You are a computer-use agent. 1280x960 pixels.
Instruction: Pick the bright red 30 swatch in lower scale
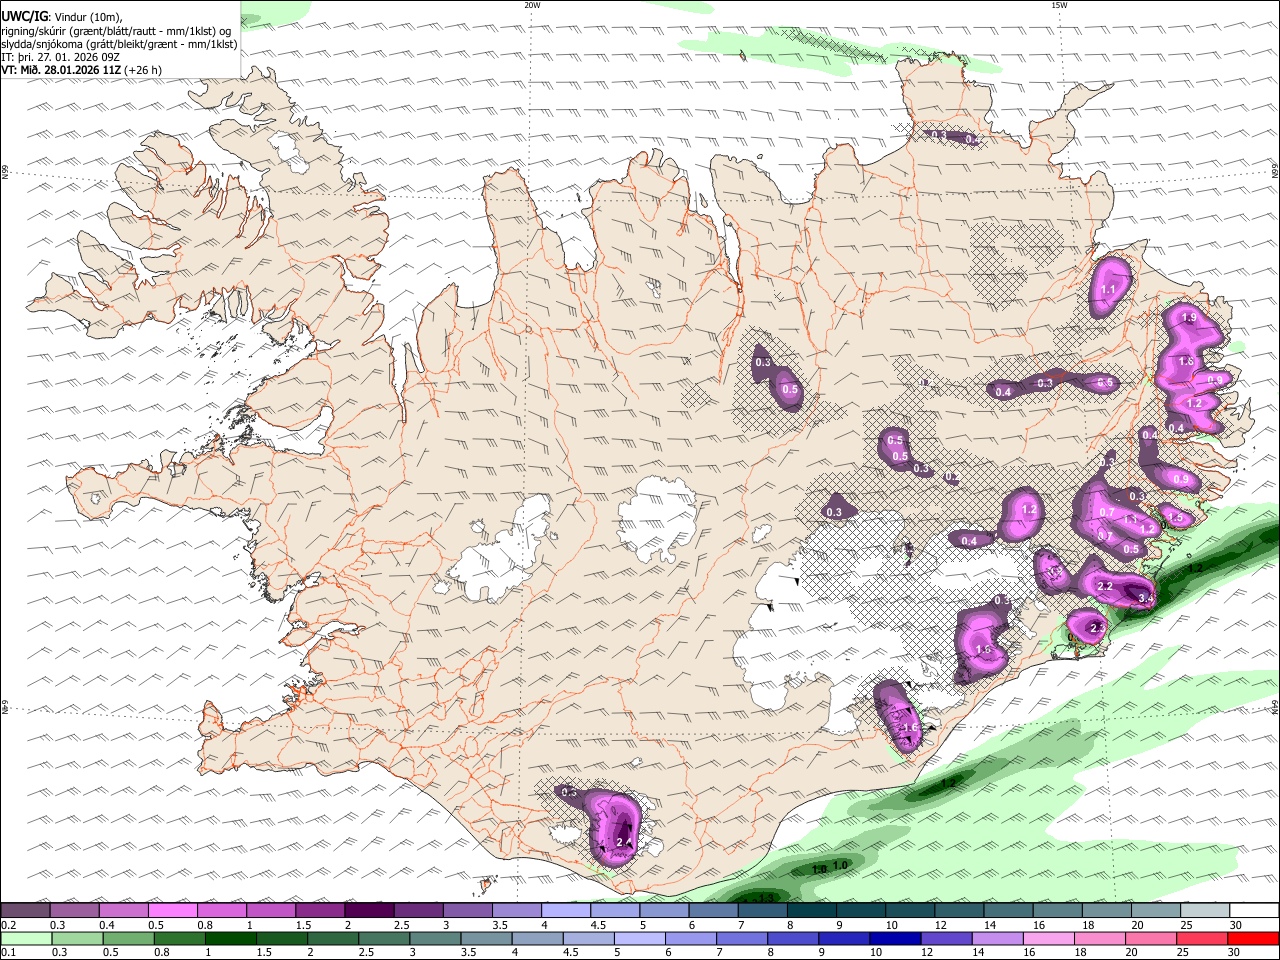tap(1253, 938)
